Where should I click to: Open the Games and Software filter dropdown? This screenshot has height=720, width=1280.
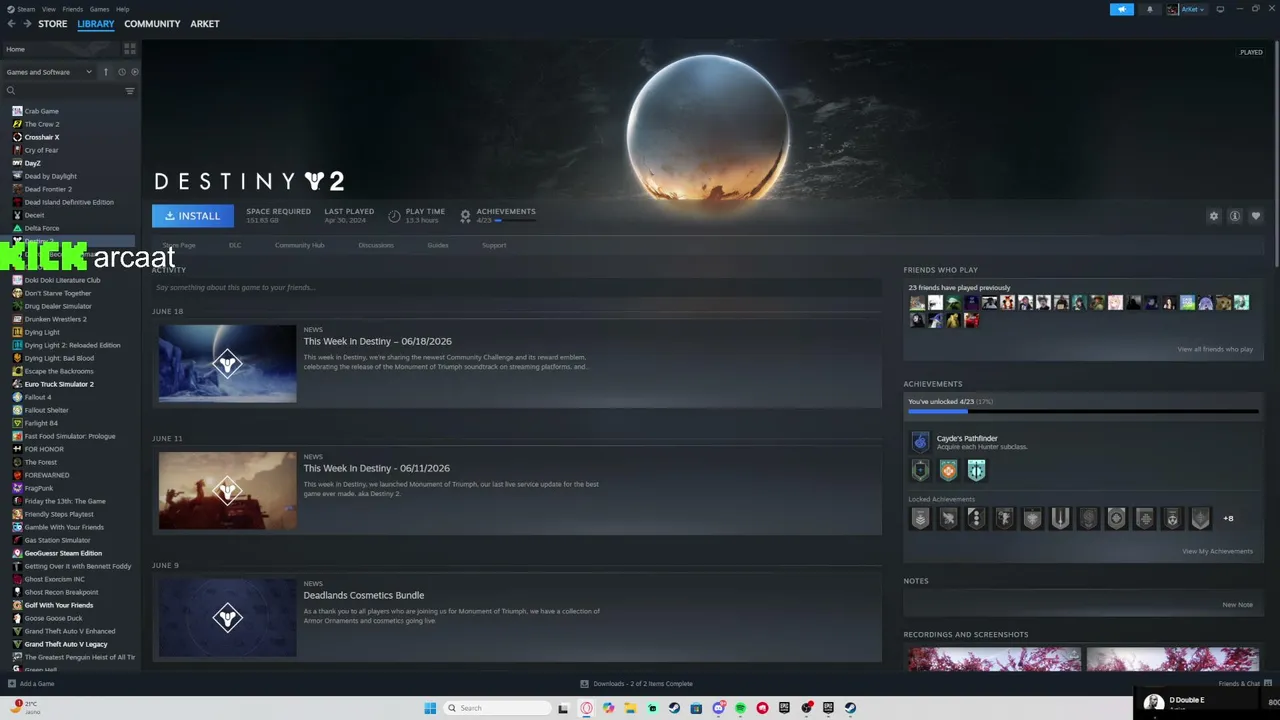tap(49, 72)
